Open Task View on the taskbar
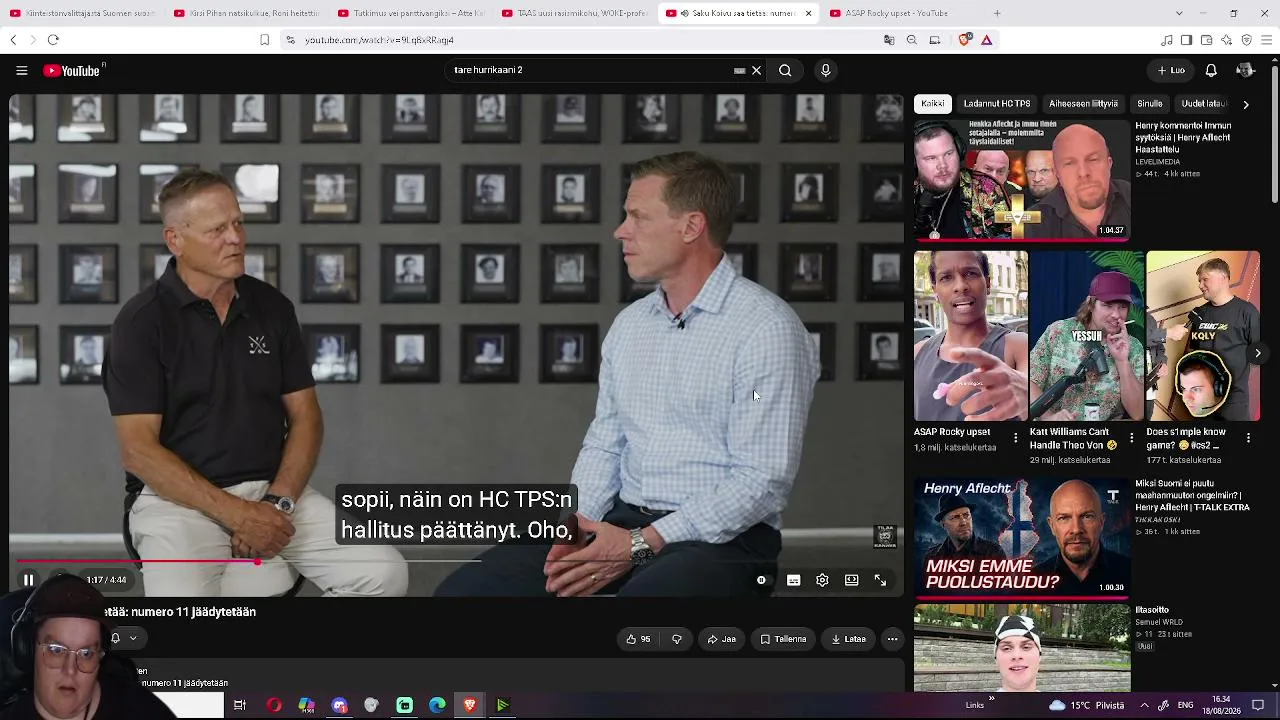The image size is (1280, 720). (x=240, y=705)
